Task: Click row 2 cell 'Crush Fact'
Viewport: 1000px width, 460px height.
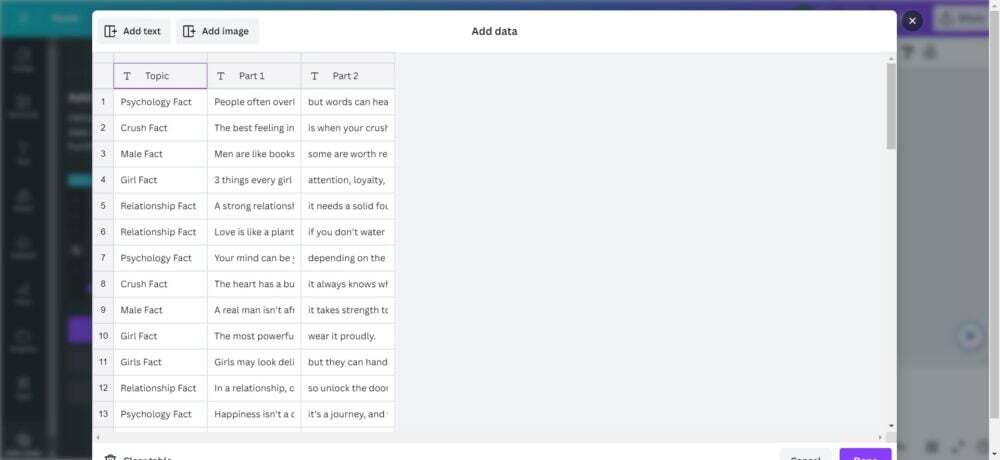Action: (x=160, y=128)
